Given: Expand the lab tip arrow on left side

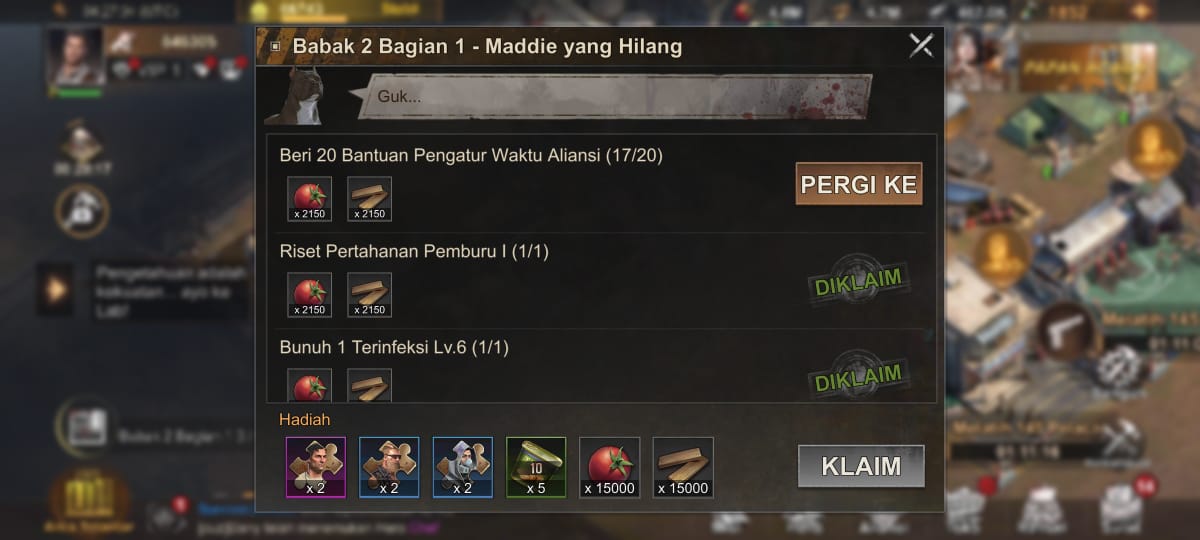Looking at the screenshot, I should [55, 290].
